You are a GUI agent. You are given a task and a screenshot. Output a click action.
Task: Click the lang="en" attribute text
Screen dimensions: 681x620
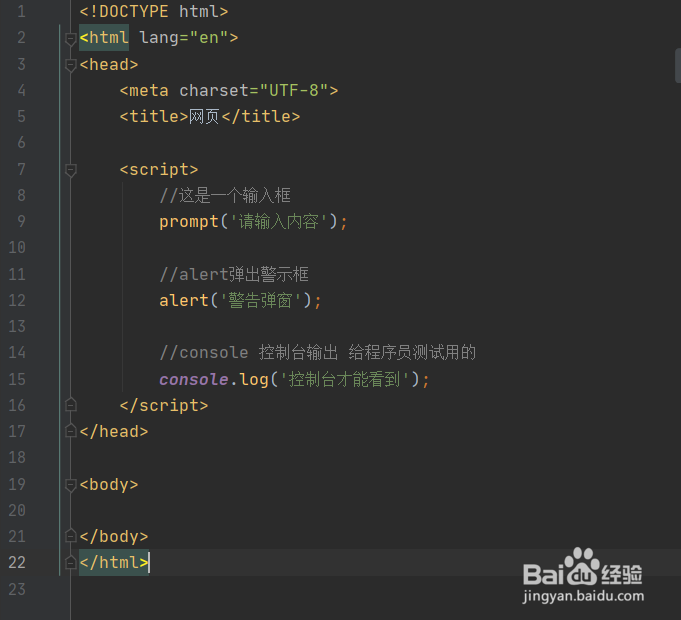point(188,38)
